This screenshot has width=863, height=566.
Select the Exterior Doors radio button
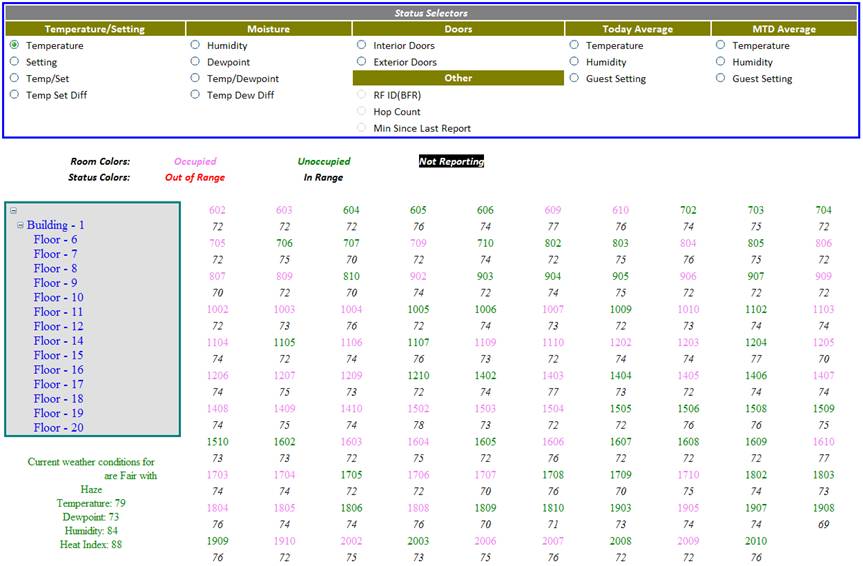(x=361, y=61)
